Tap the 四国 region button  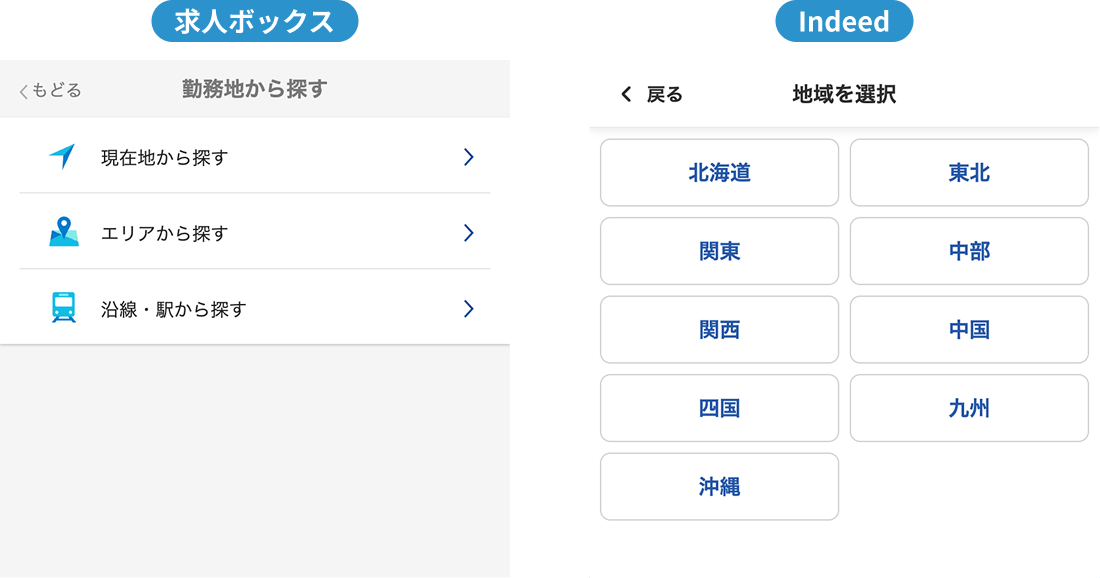click(719, 408)
